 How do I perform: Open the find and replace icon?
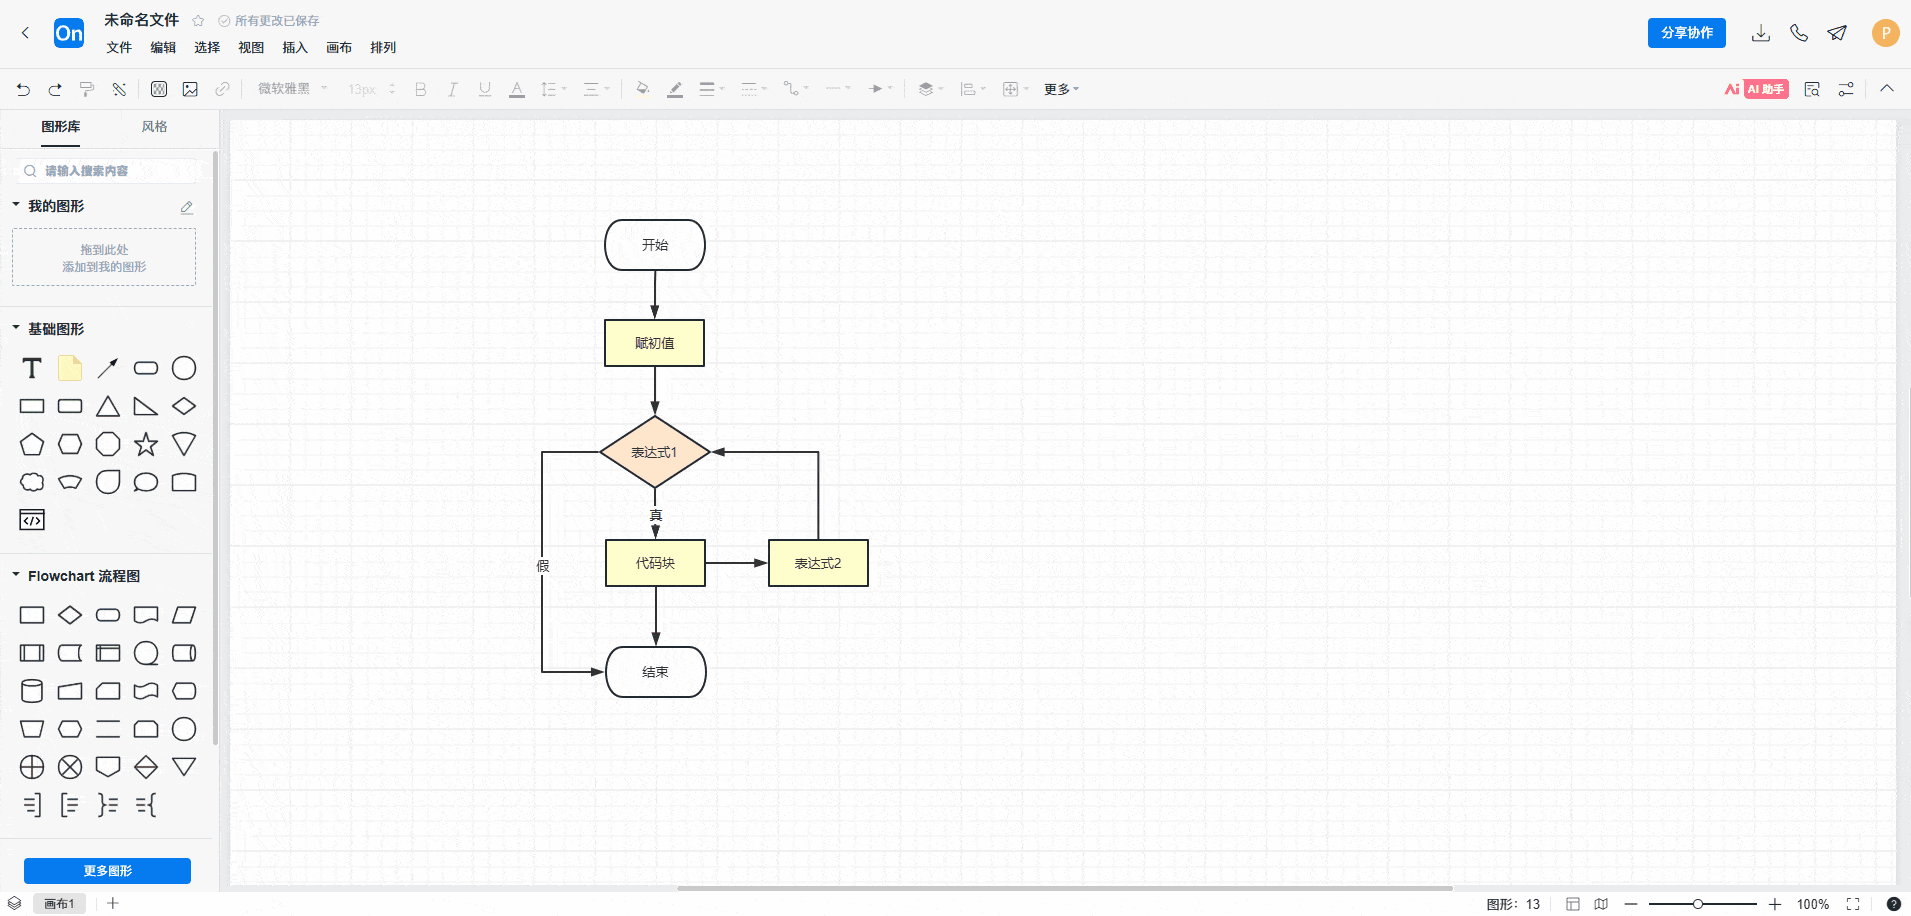tap(1812, 89)
